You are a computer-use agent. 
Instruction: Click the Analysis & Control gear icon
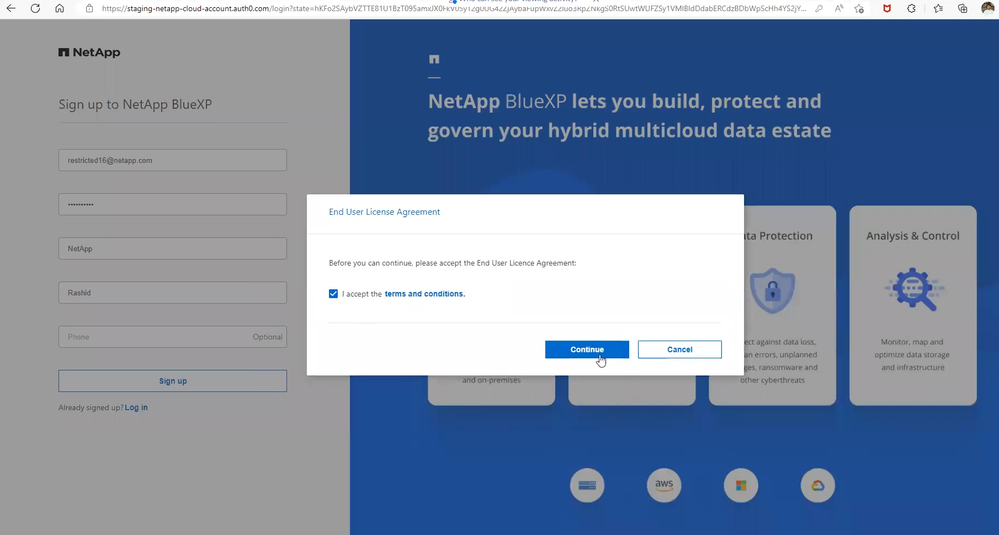(912, 290)
